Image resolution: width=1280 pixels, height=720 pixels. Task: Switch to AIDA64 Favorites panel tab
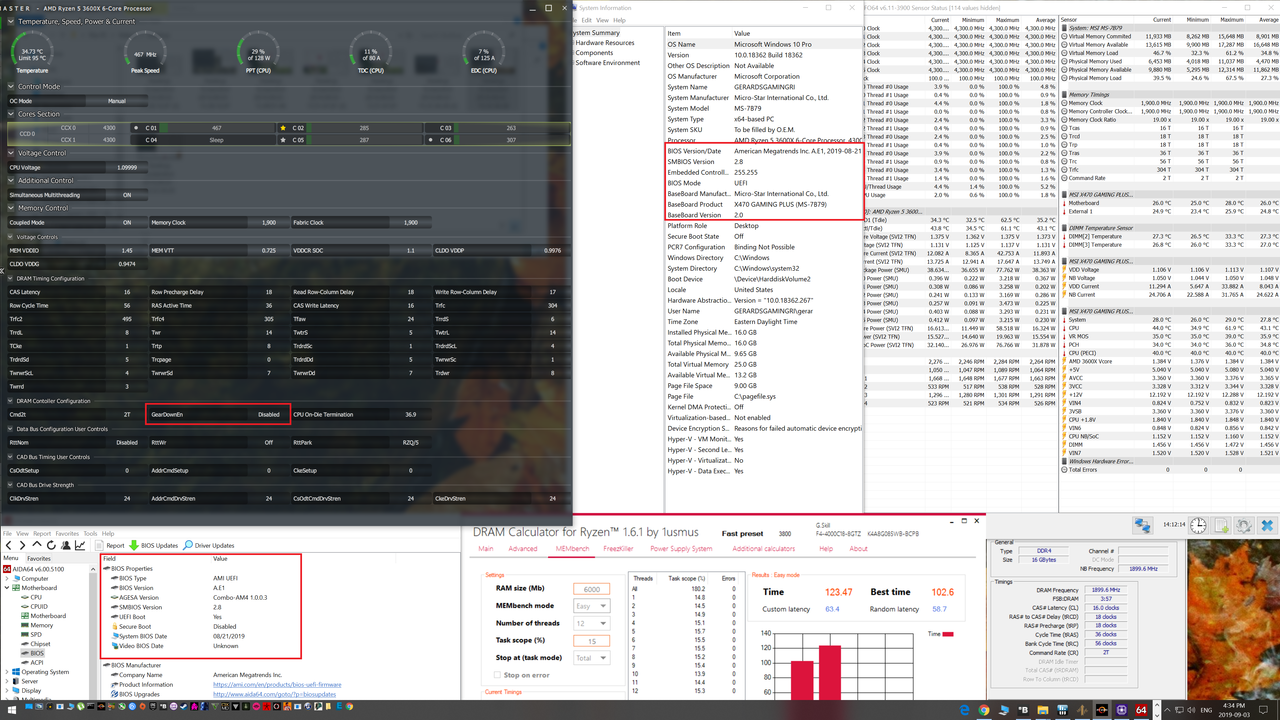point(39,558)
